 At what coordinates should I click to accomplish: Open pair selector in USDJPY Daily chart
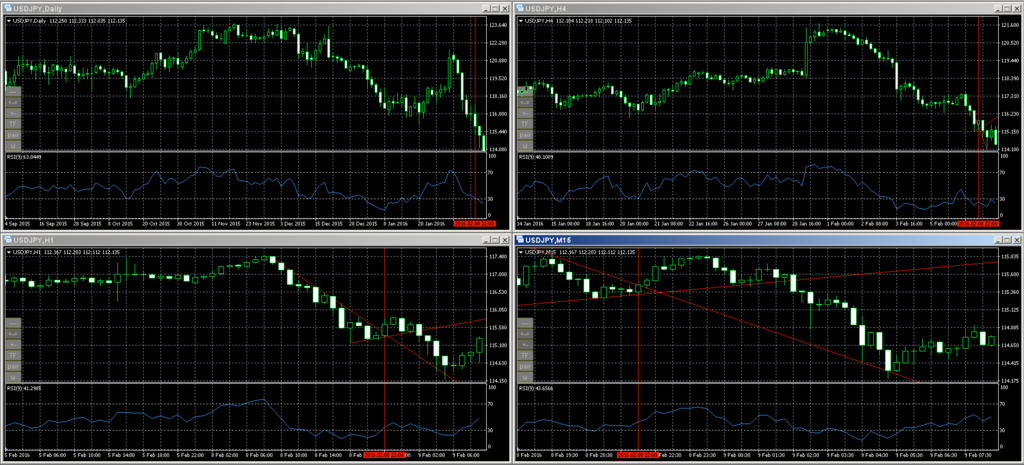(x=13, y=135)
